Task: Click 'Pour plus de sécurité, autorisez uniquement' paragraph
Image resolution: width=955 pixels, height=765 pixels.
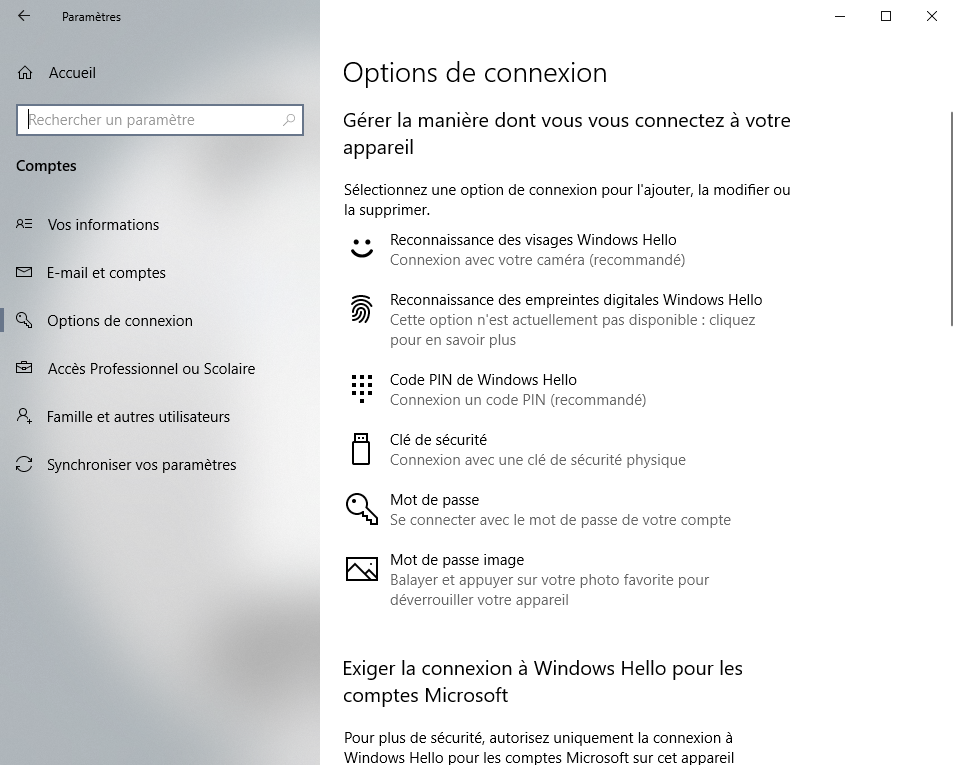Action: click(539, 747)
